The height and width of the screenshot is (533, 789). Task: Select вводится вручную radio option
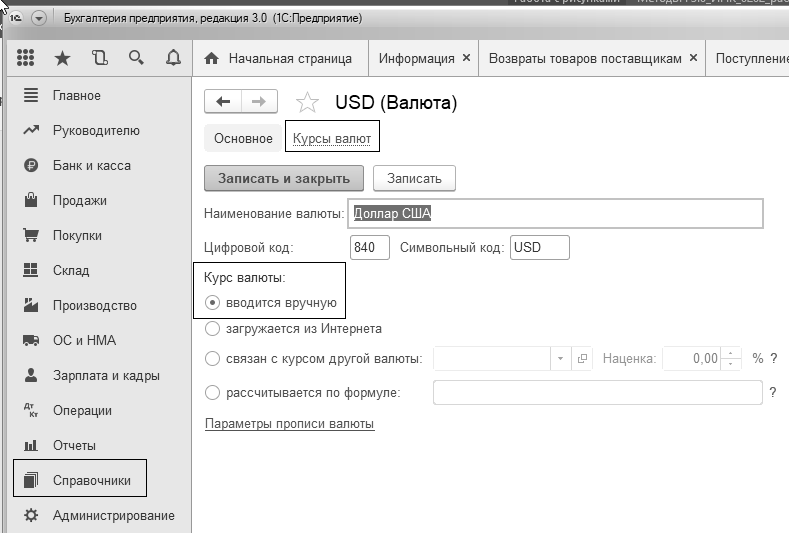point(212,302)
